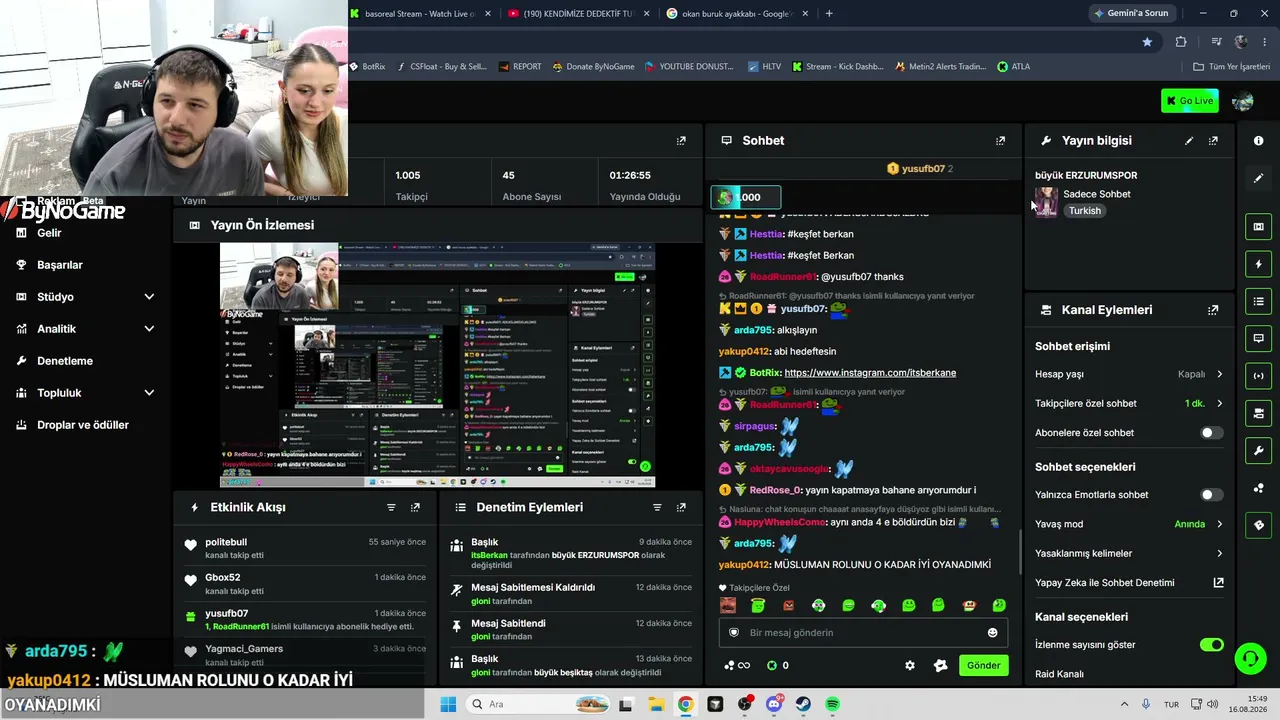Switch to the okan buruk ayakkabı Google tab
Viewport: 1280px width, 720px height.
coord(738,14)
